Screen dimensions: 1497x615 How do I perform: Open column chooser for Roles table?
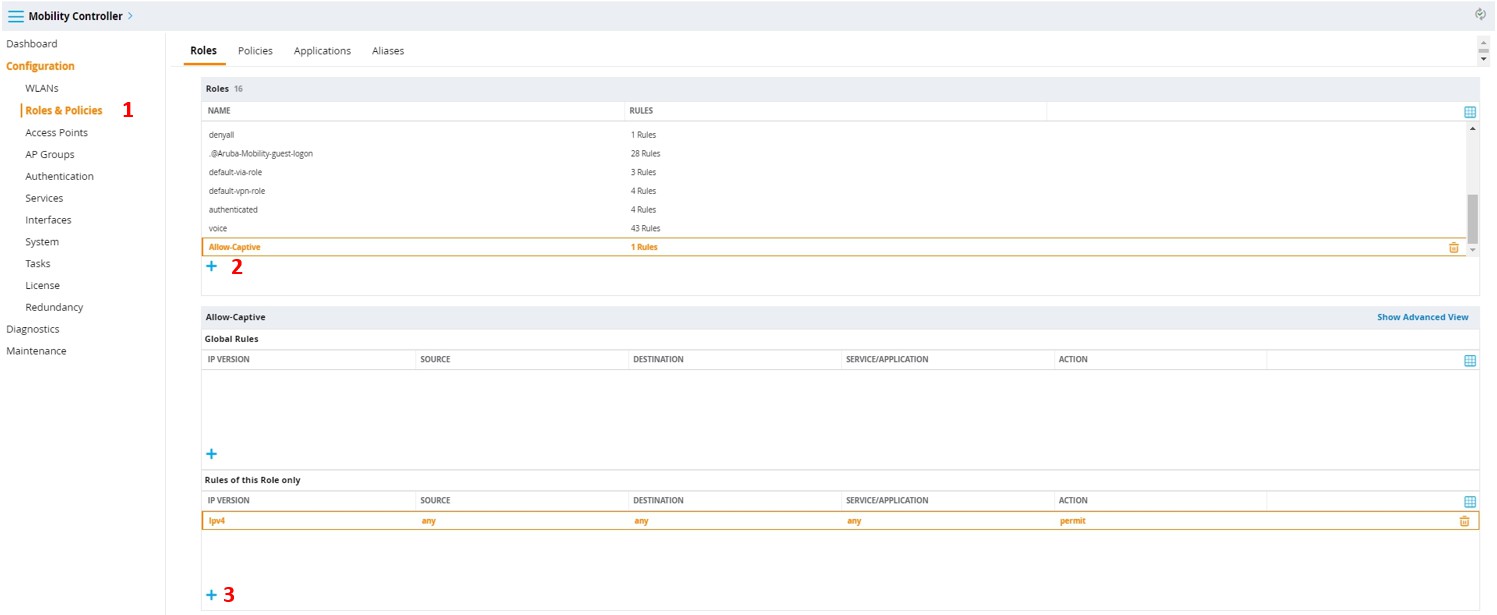pyautogui.click(x=1469, y=112)
